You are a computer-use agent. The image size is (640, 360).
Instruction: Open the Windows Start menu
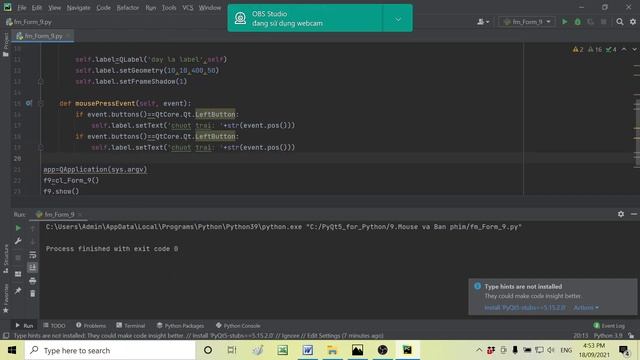tap(12, 350)
